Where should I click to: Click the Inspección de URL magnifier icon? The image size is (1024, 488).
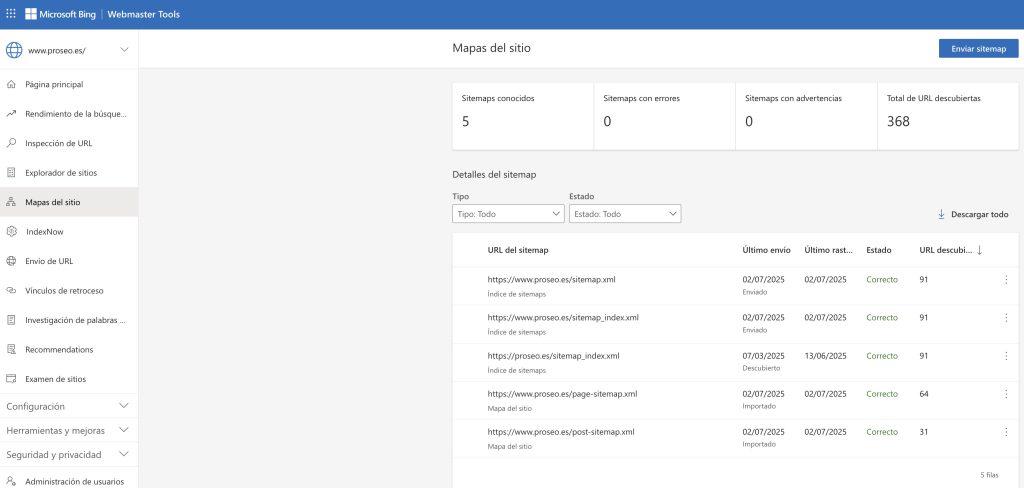(x=12, y=143)
